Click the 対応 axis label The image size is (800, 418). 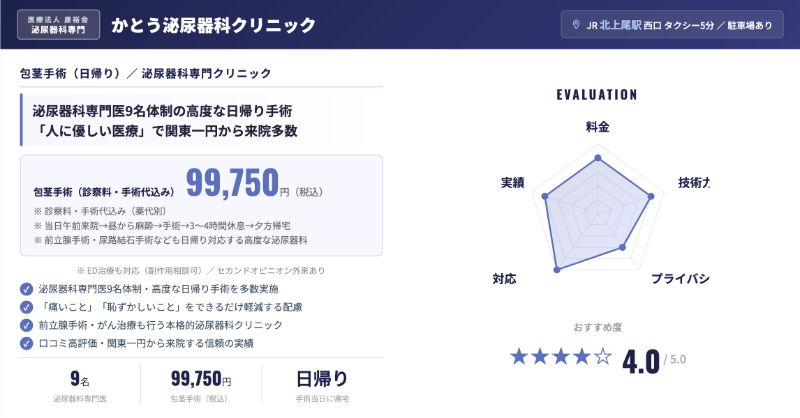504,277
